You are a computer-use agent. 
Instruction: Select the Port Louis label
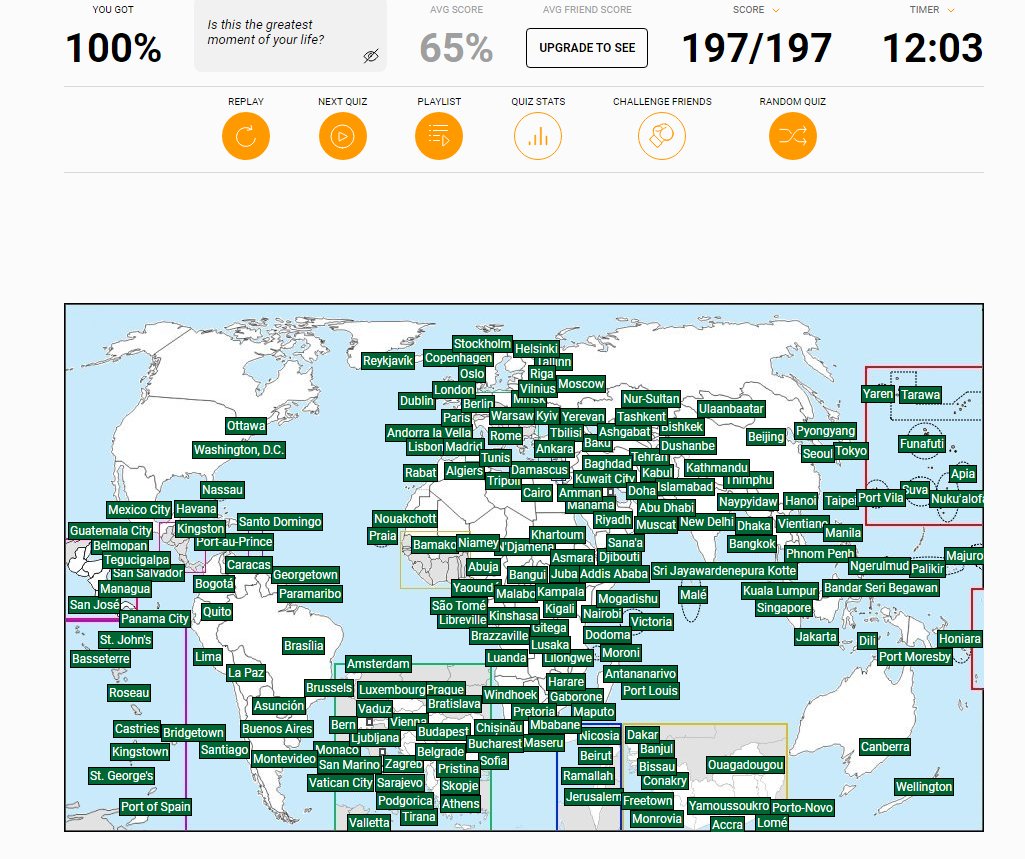[x=650, y=691]
